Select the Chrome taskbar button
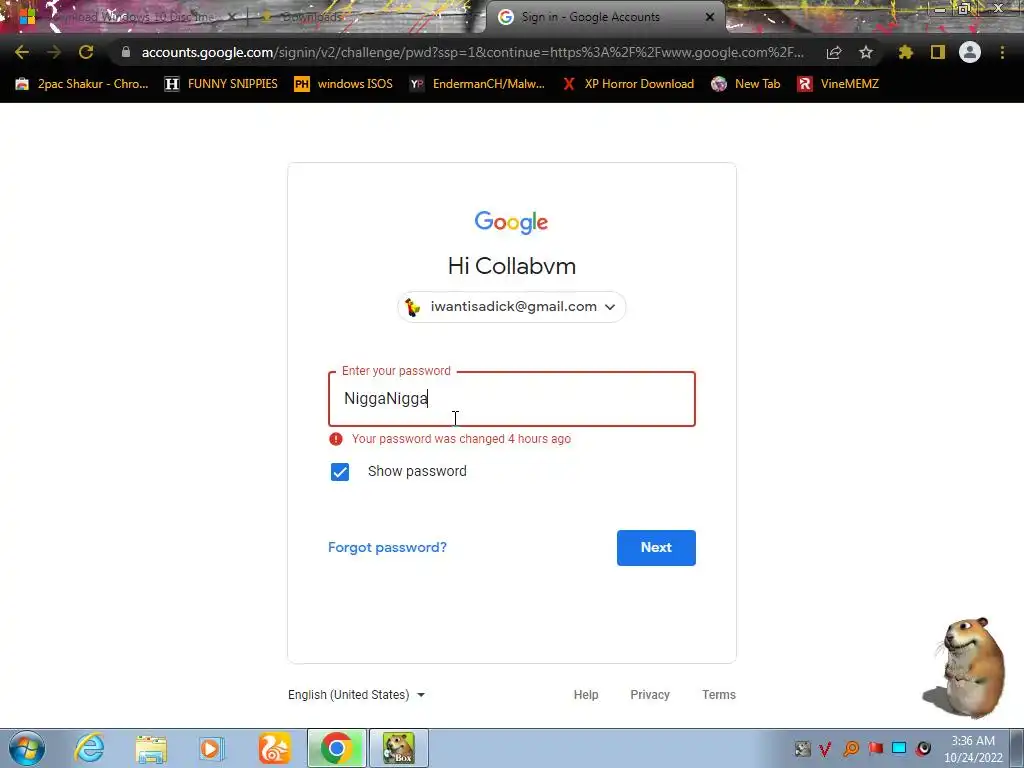This screenshot has height=768, width=1024. [337, 748]
